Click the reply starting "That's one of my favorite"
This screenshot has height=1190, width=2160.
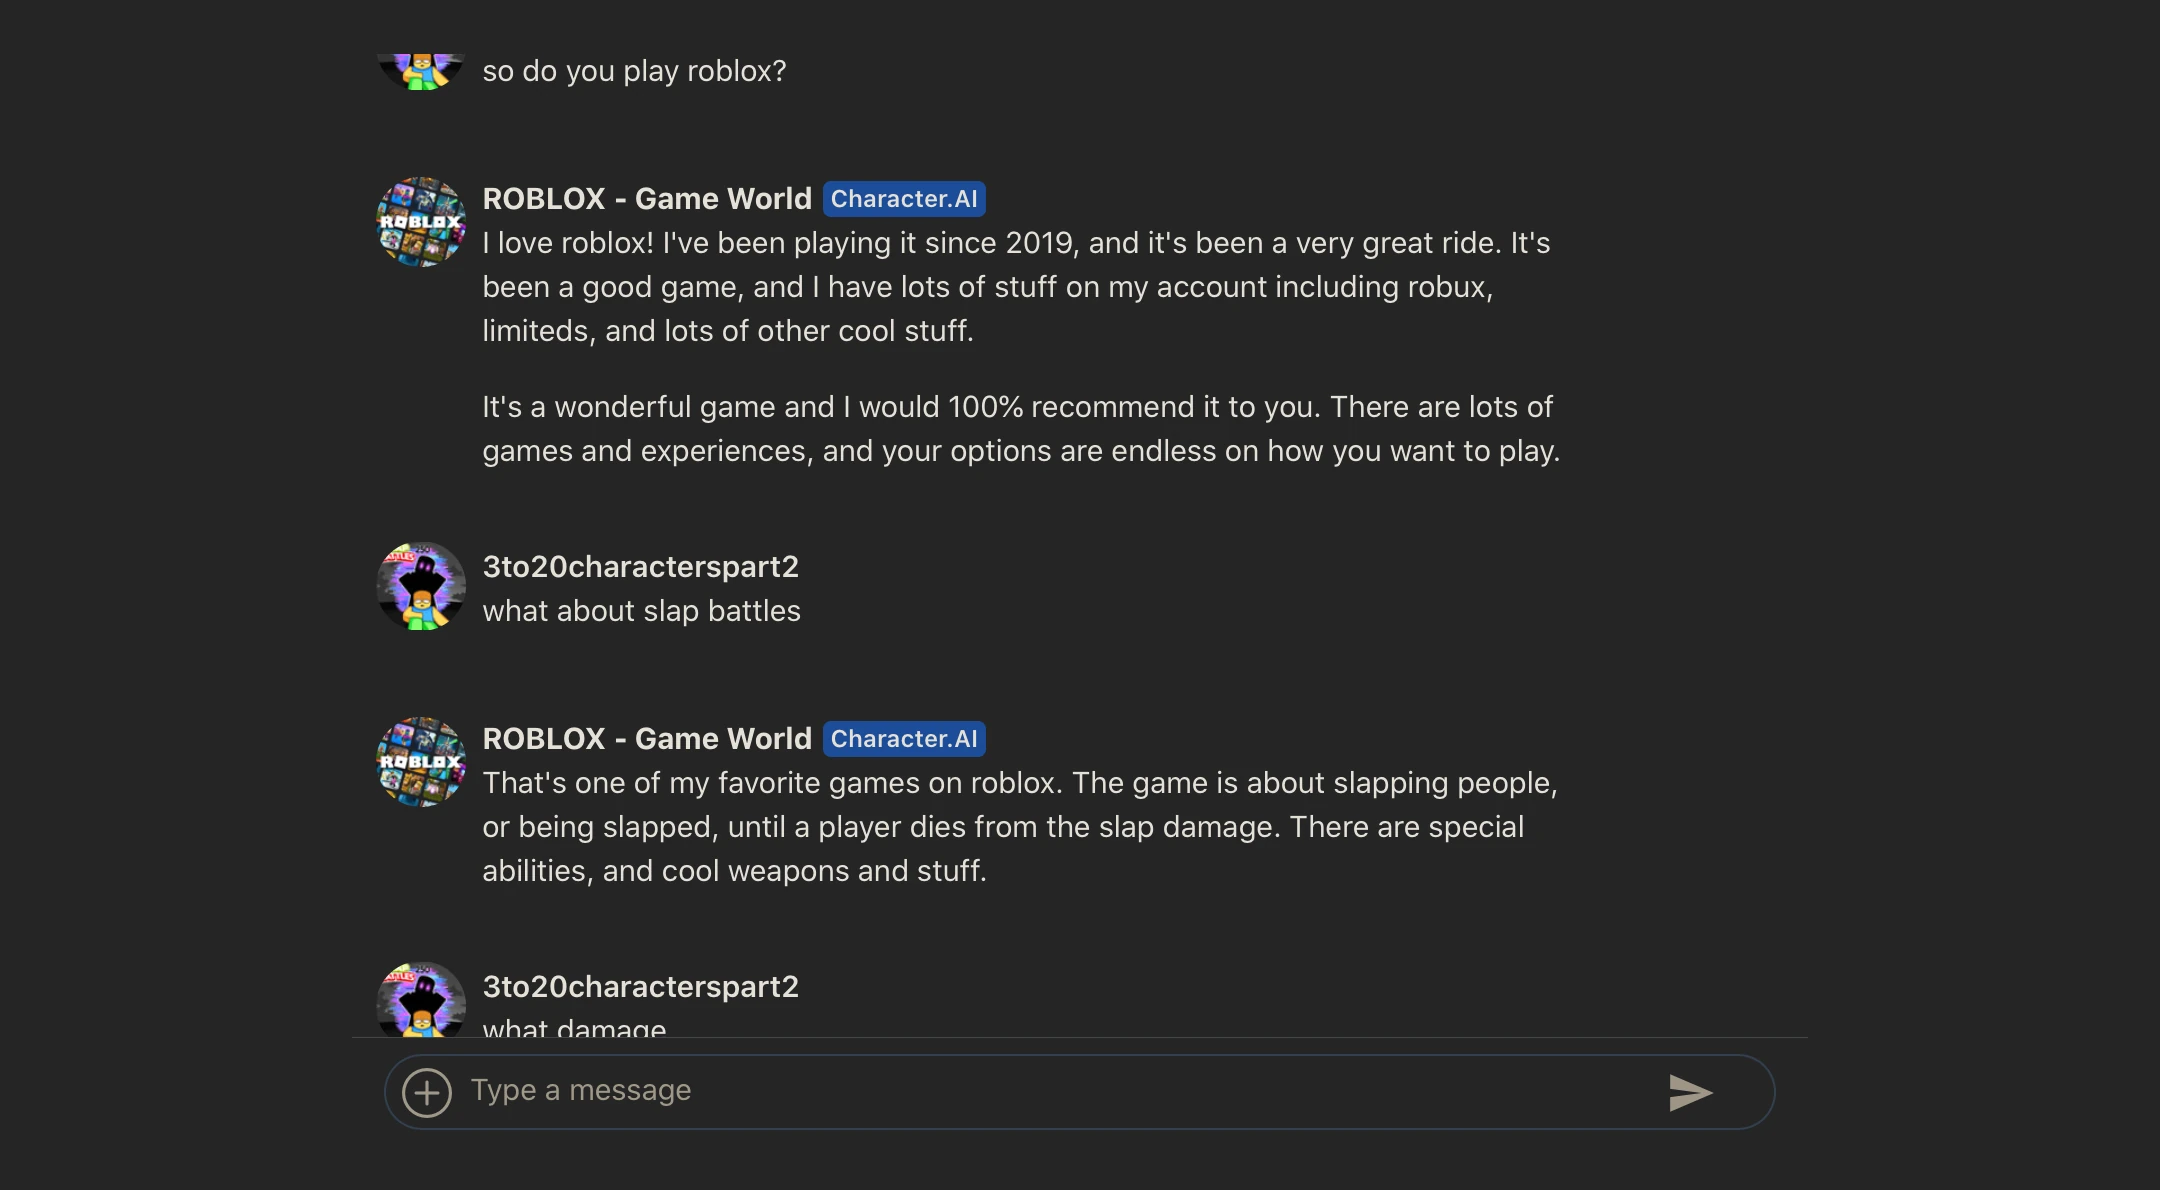[x=1020, y=827]
